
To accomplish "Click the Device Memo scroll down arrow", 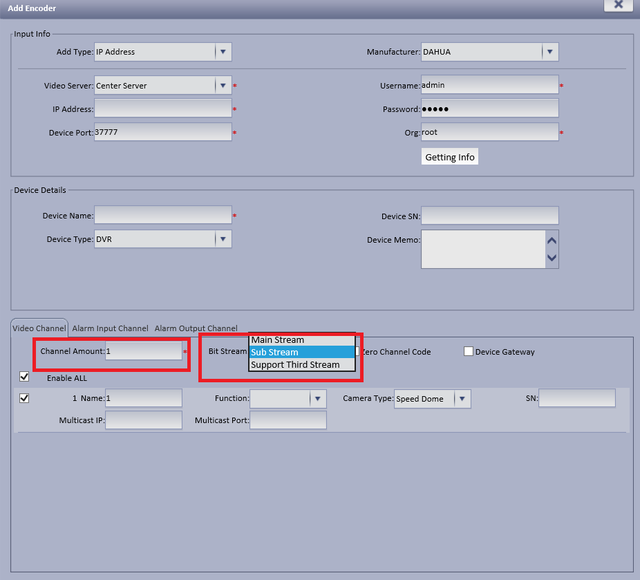I will (552, 258).
